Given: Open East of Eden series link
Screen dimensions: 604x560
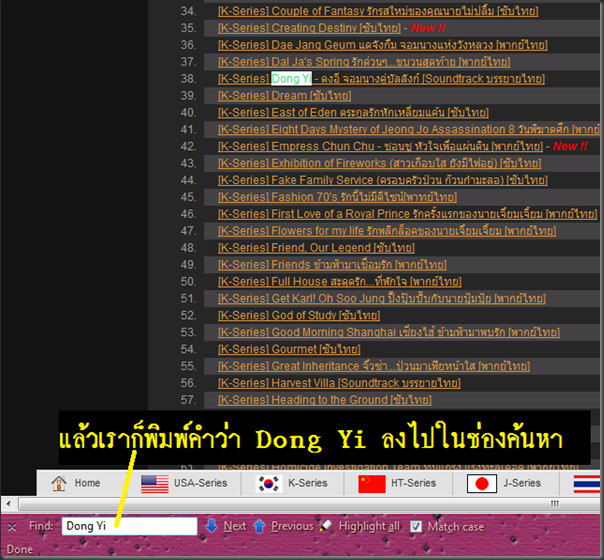Looking at the screenshot, I should click(x=353, y=113).
